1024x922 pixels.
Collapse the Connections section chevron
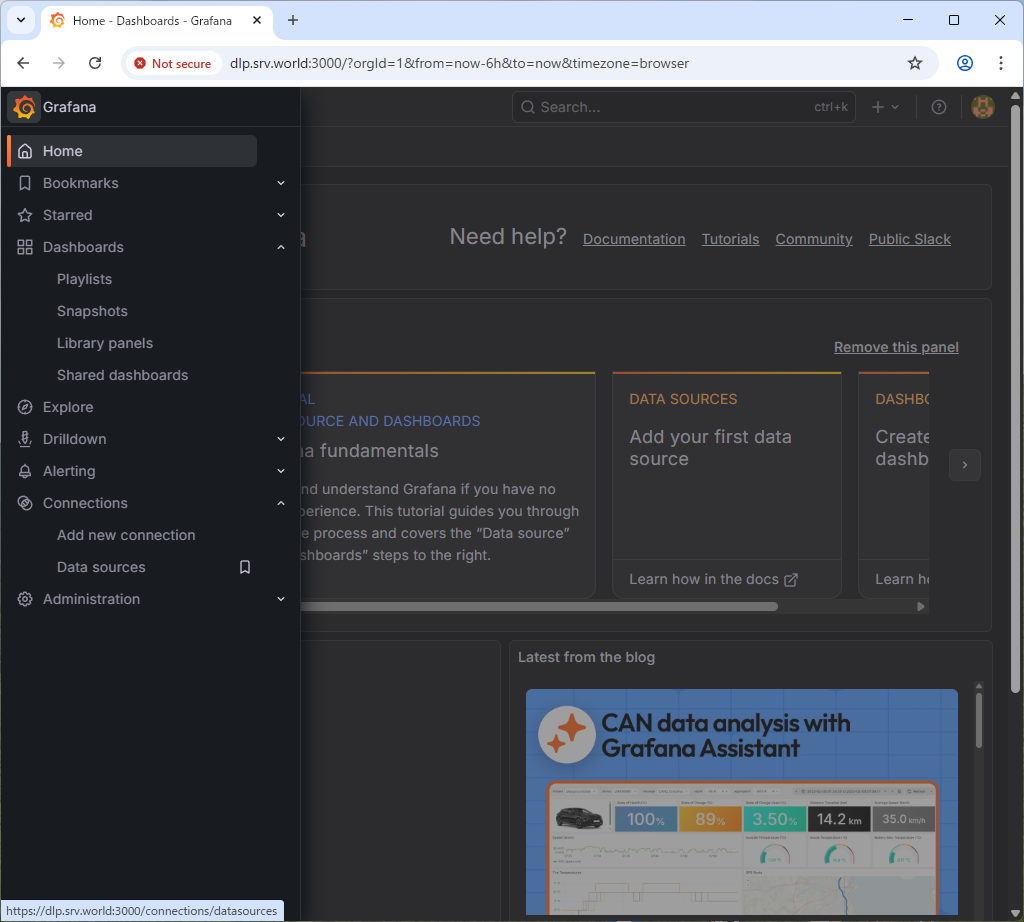click(281, 503)
